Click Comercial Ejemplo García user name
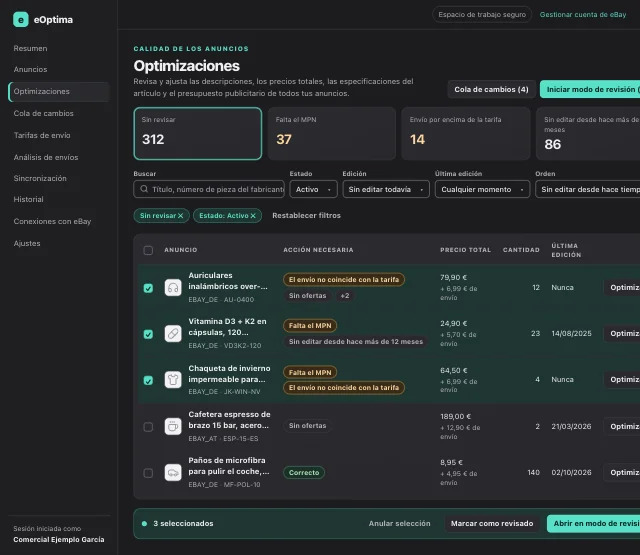 point(59,539)
